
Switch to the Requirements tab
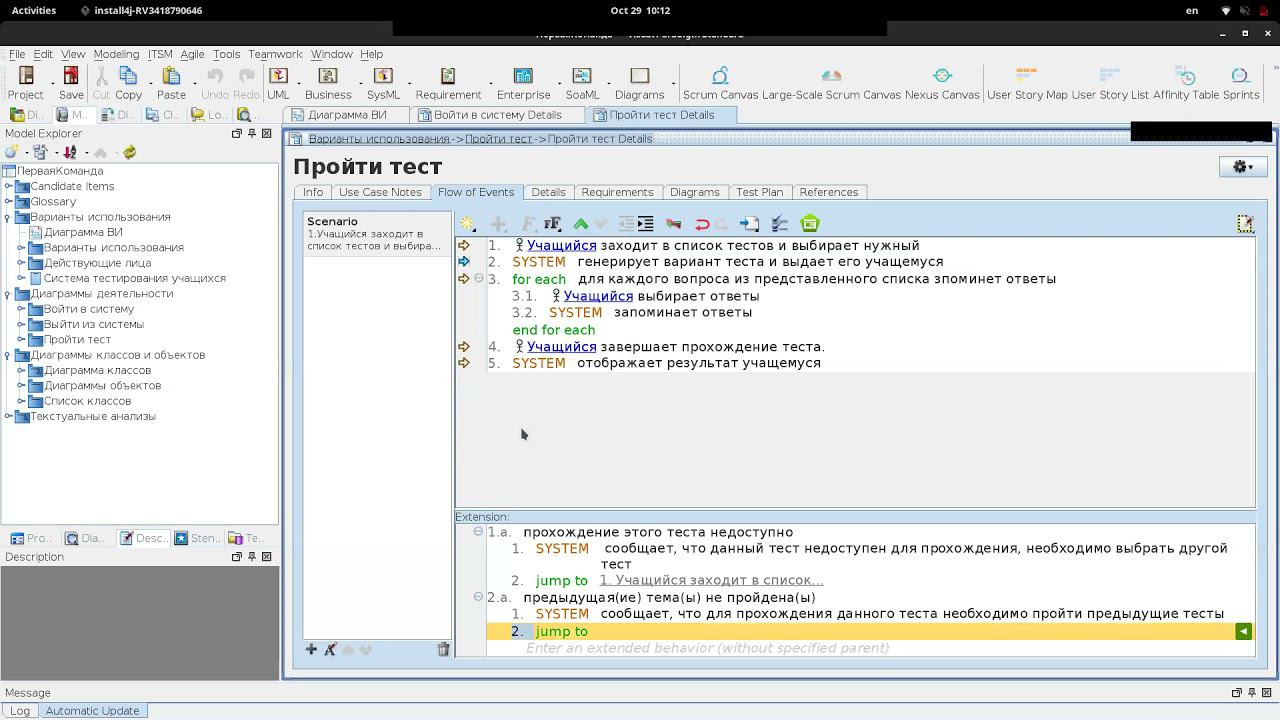[617, 192]
